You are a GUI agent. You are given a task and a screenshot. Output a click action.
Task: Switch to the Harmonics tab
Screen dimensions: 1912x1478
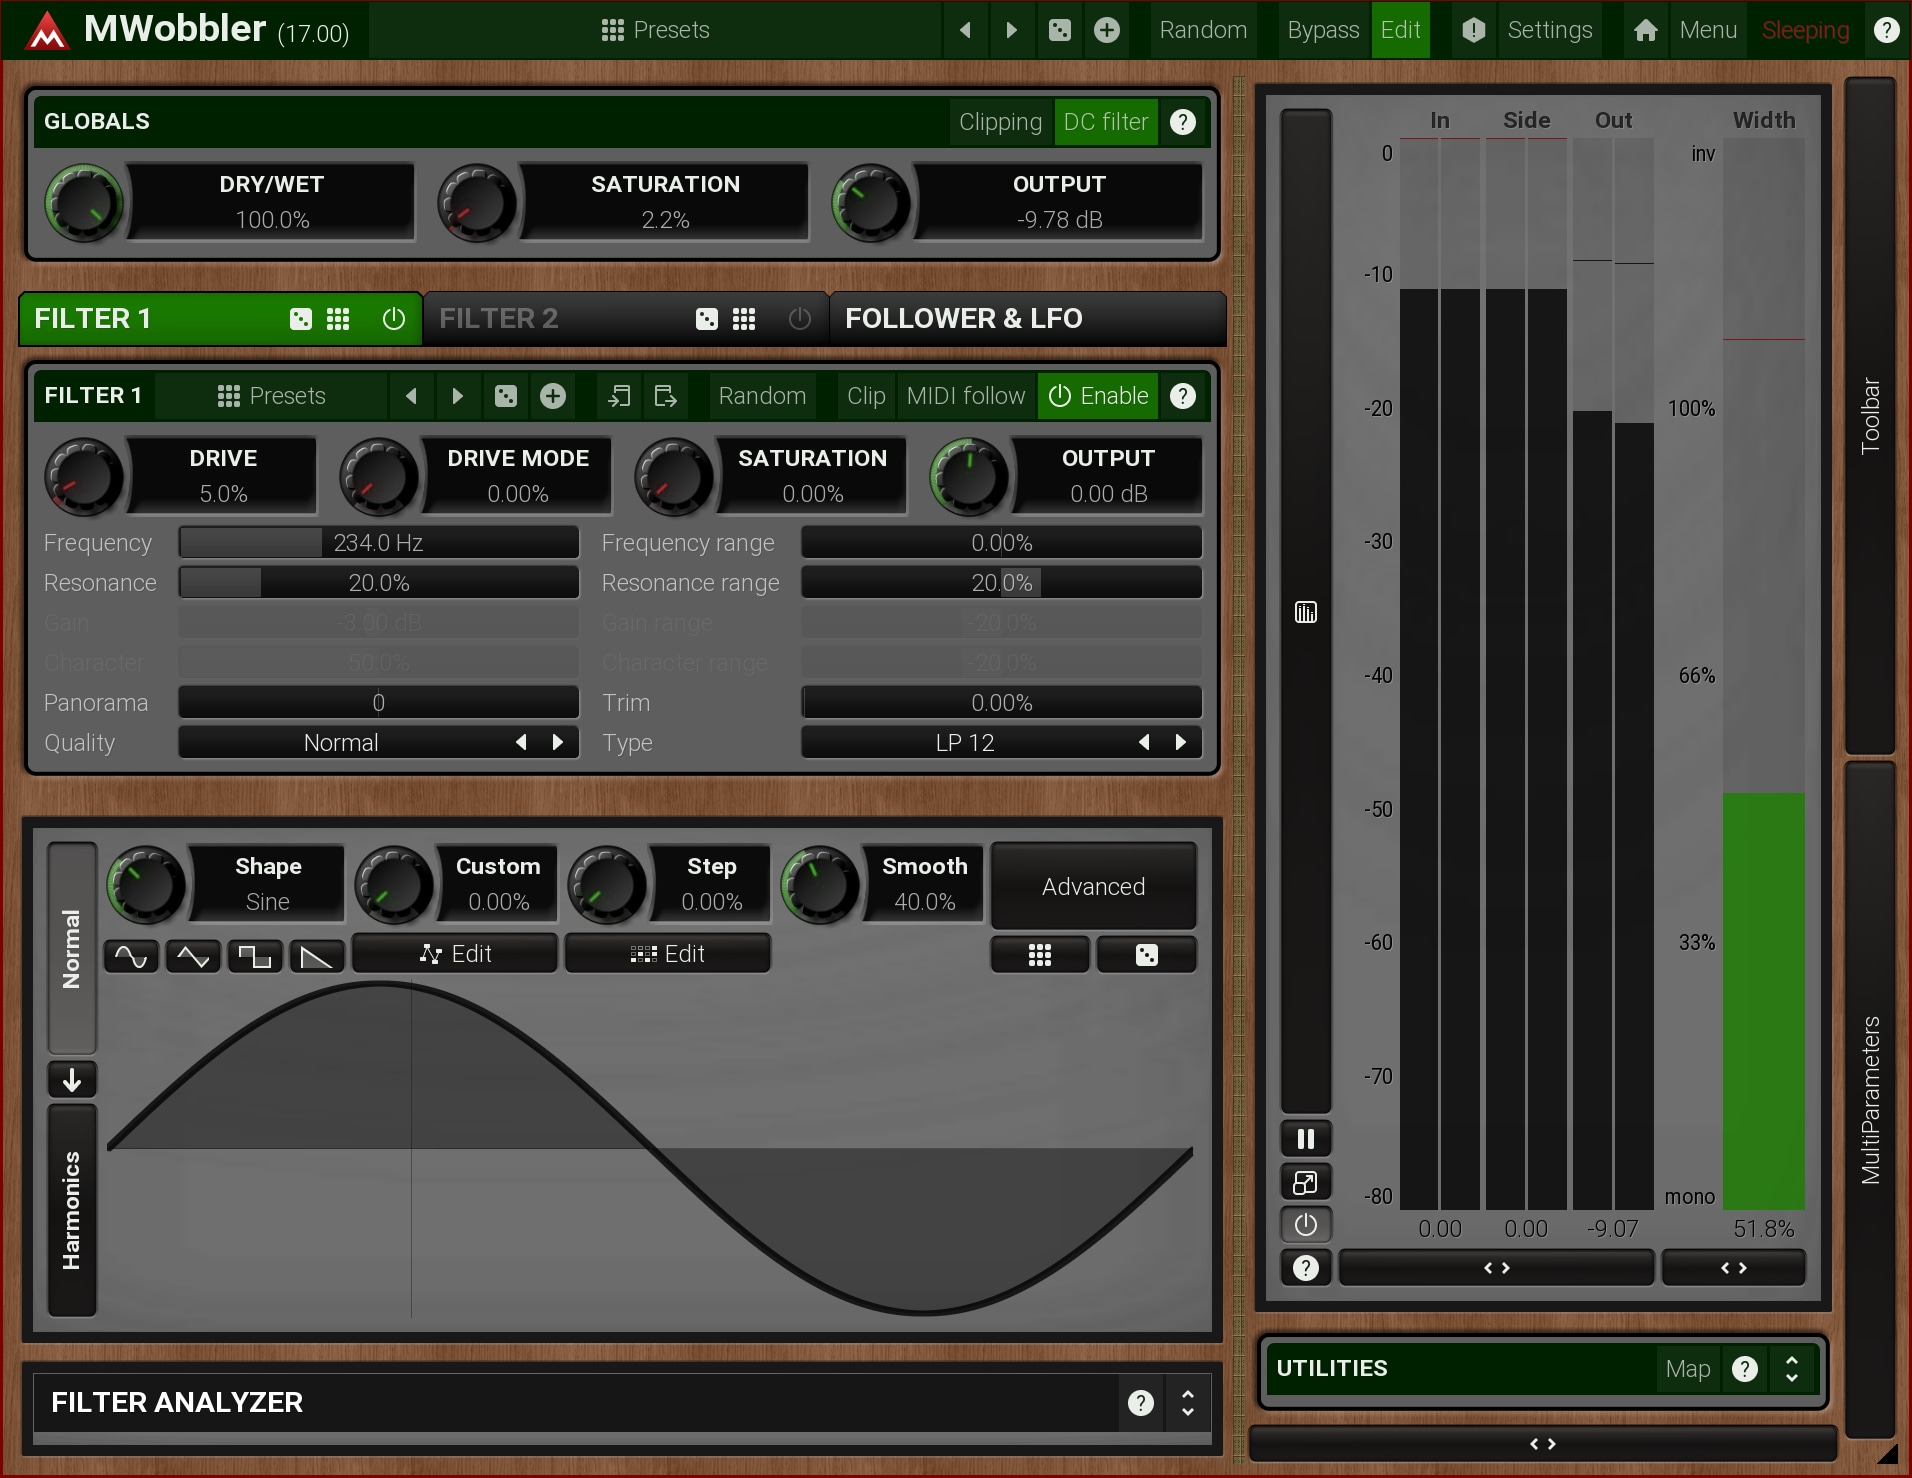click(x=72, y=1210)
